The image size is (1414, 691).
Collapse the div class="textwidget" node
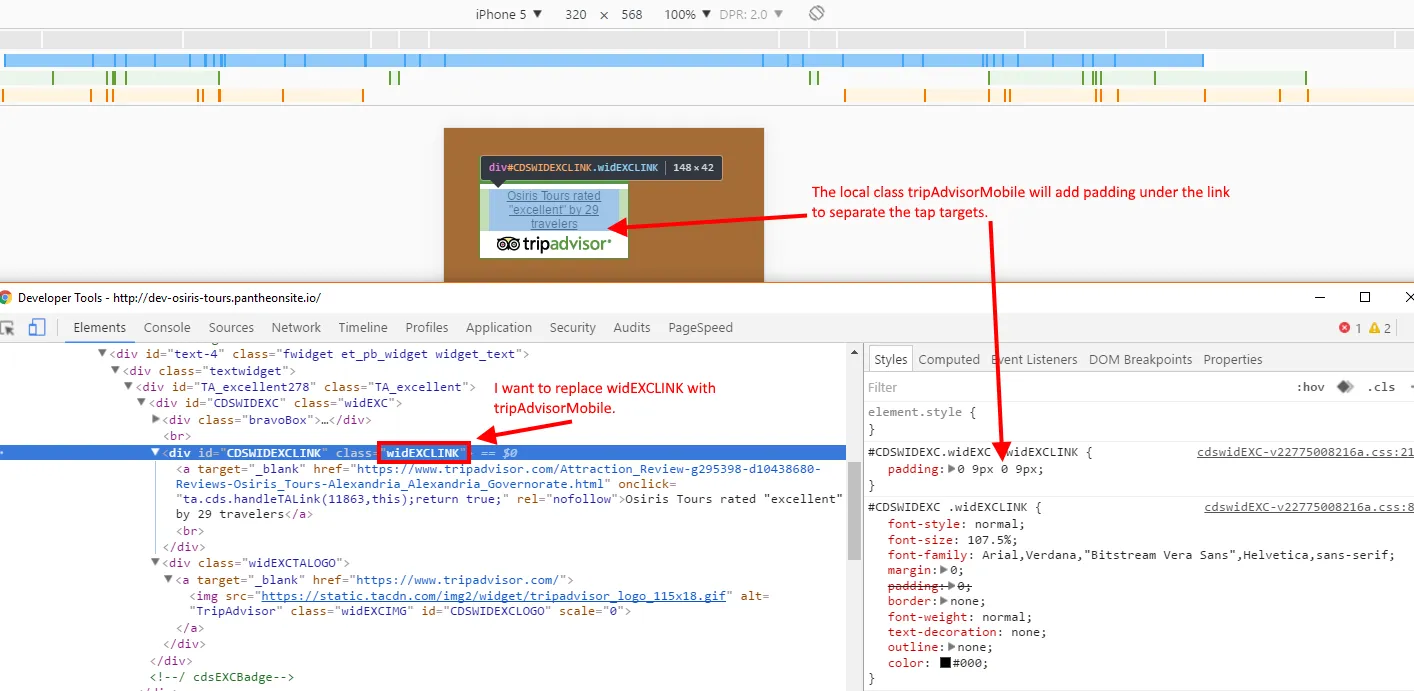[x=116, y=370]
